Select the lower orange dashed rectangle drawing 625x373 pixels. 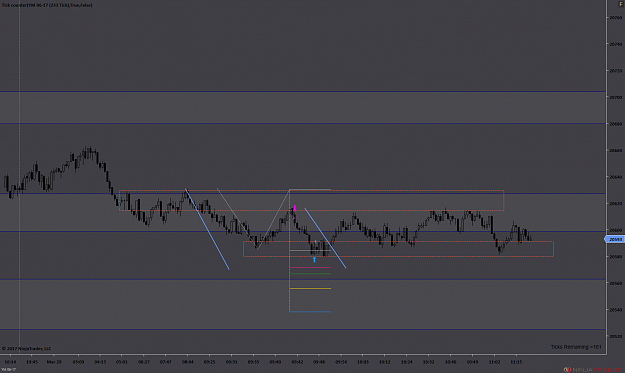398,249
